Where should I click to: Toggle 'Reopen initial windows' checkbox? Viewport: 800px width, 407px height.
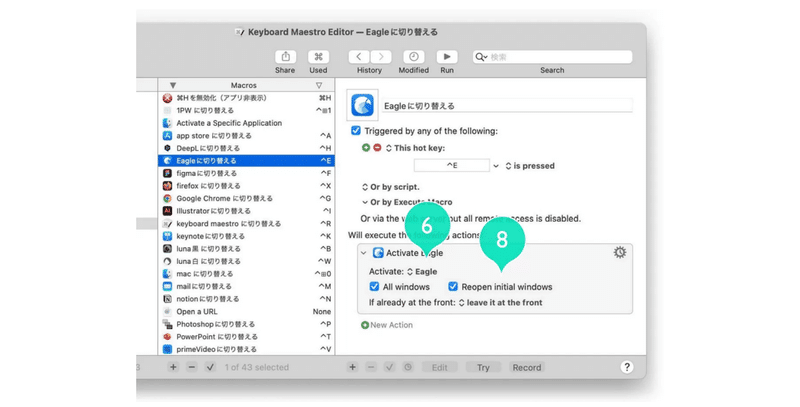pos(453,286)
